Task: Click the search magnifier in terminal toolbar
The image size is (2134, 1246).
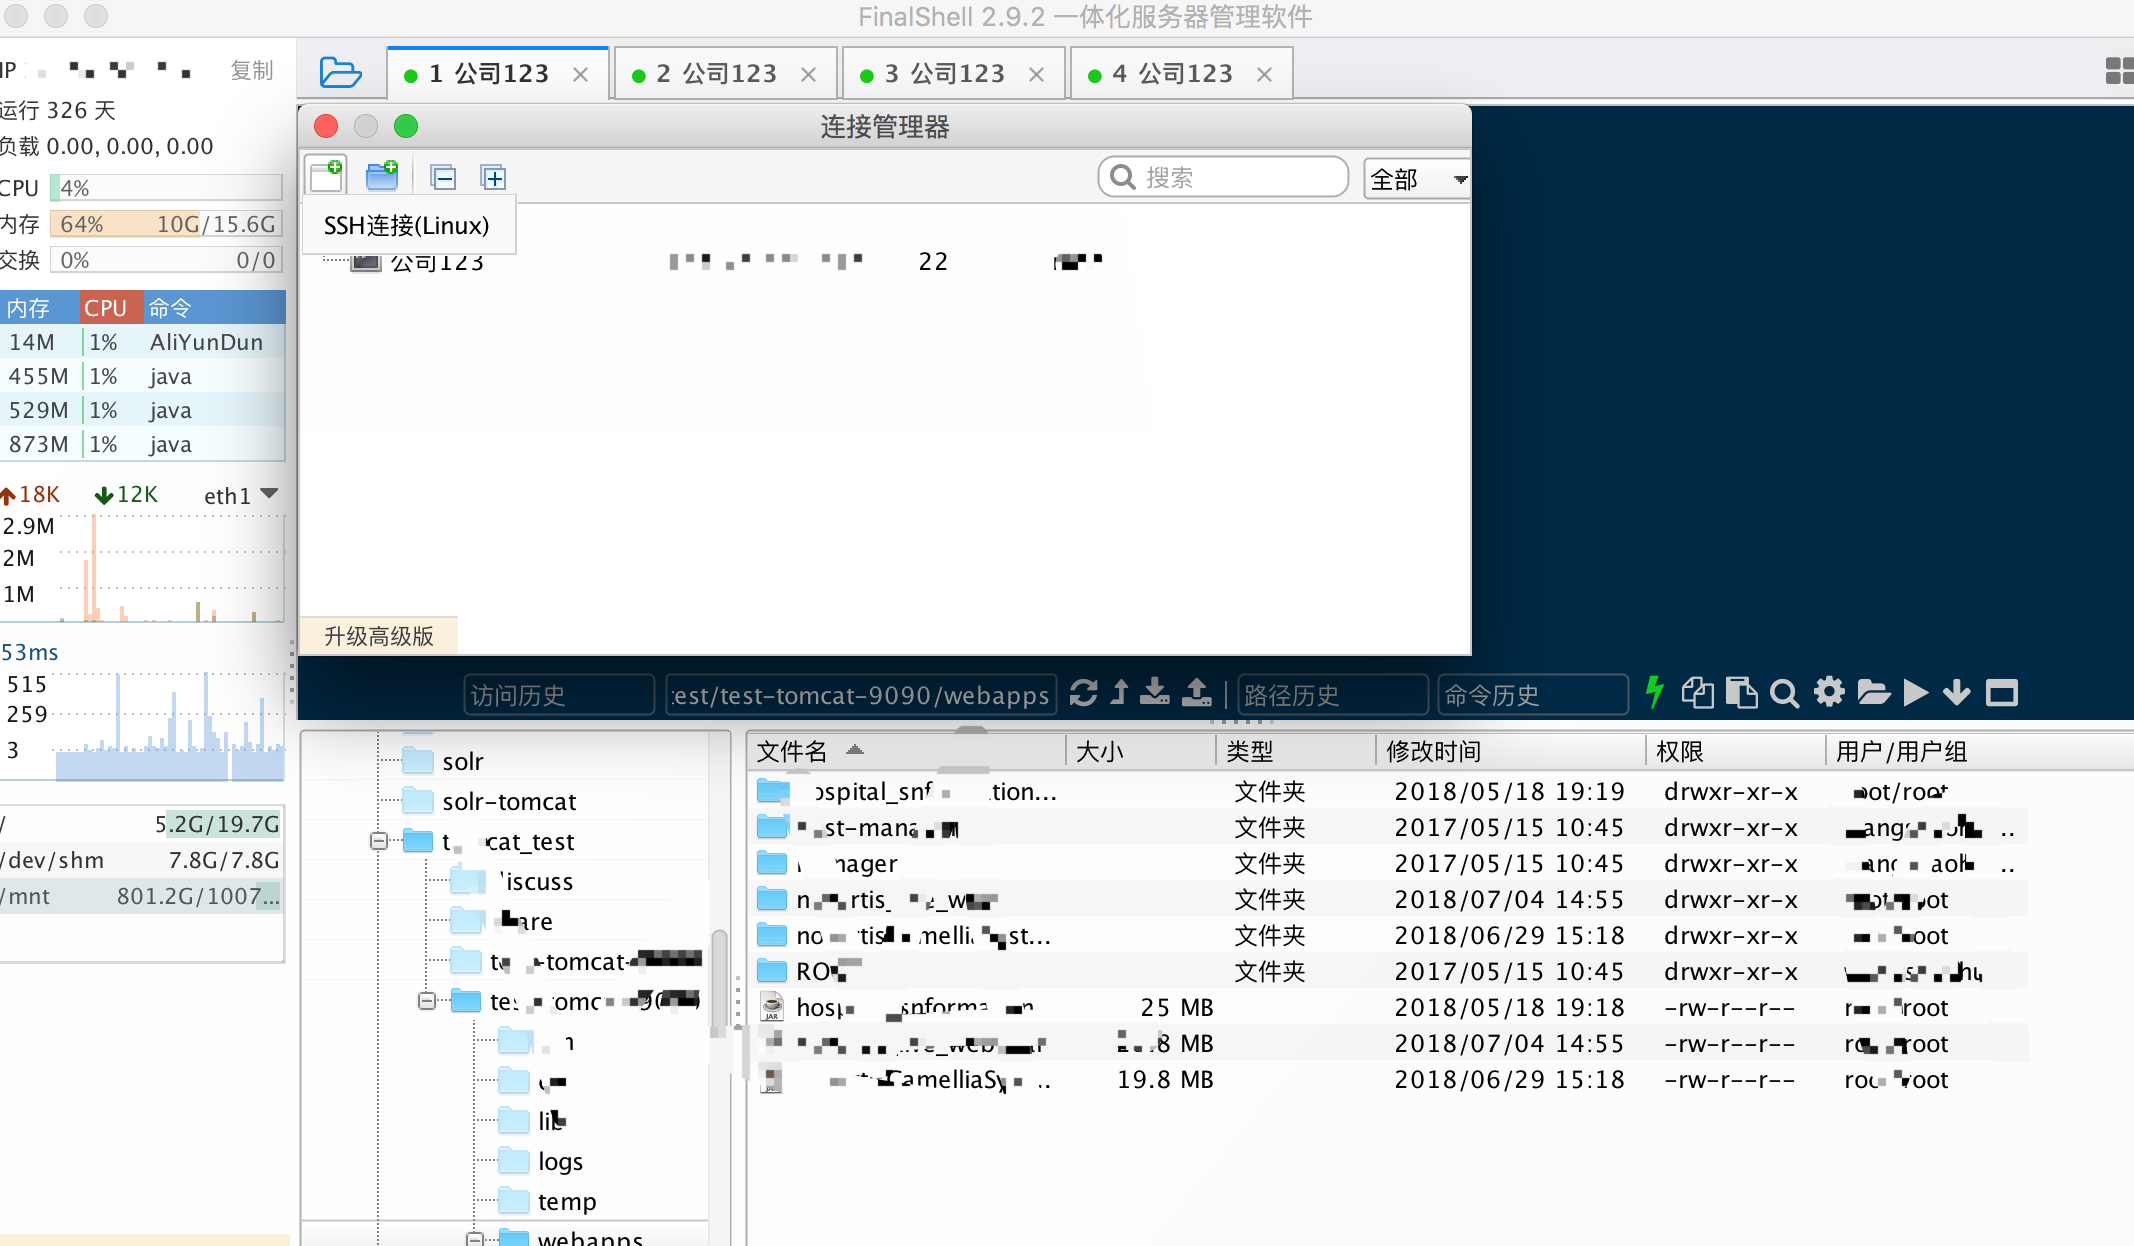Action: coord(1785,693)
